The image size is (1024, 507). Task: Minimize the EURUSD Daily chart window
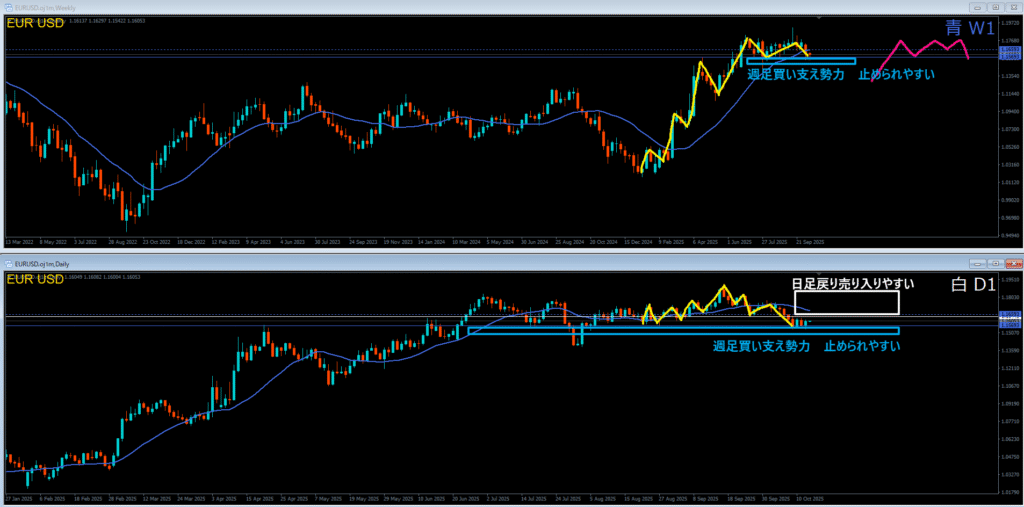(977, 264)
